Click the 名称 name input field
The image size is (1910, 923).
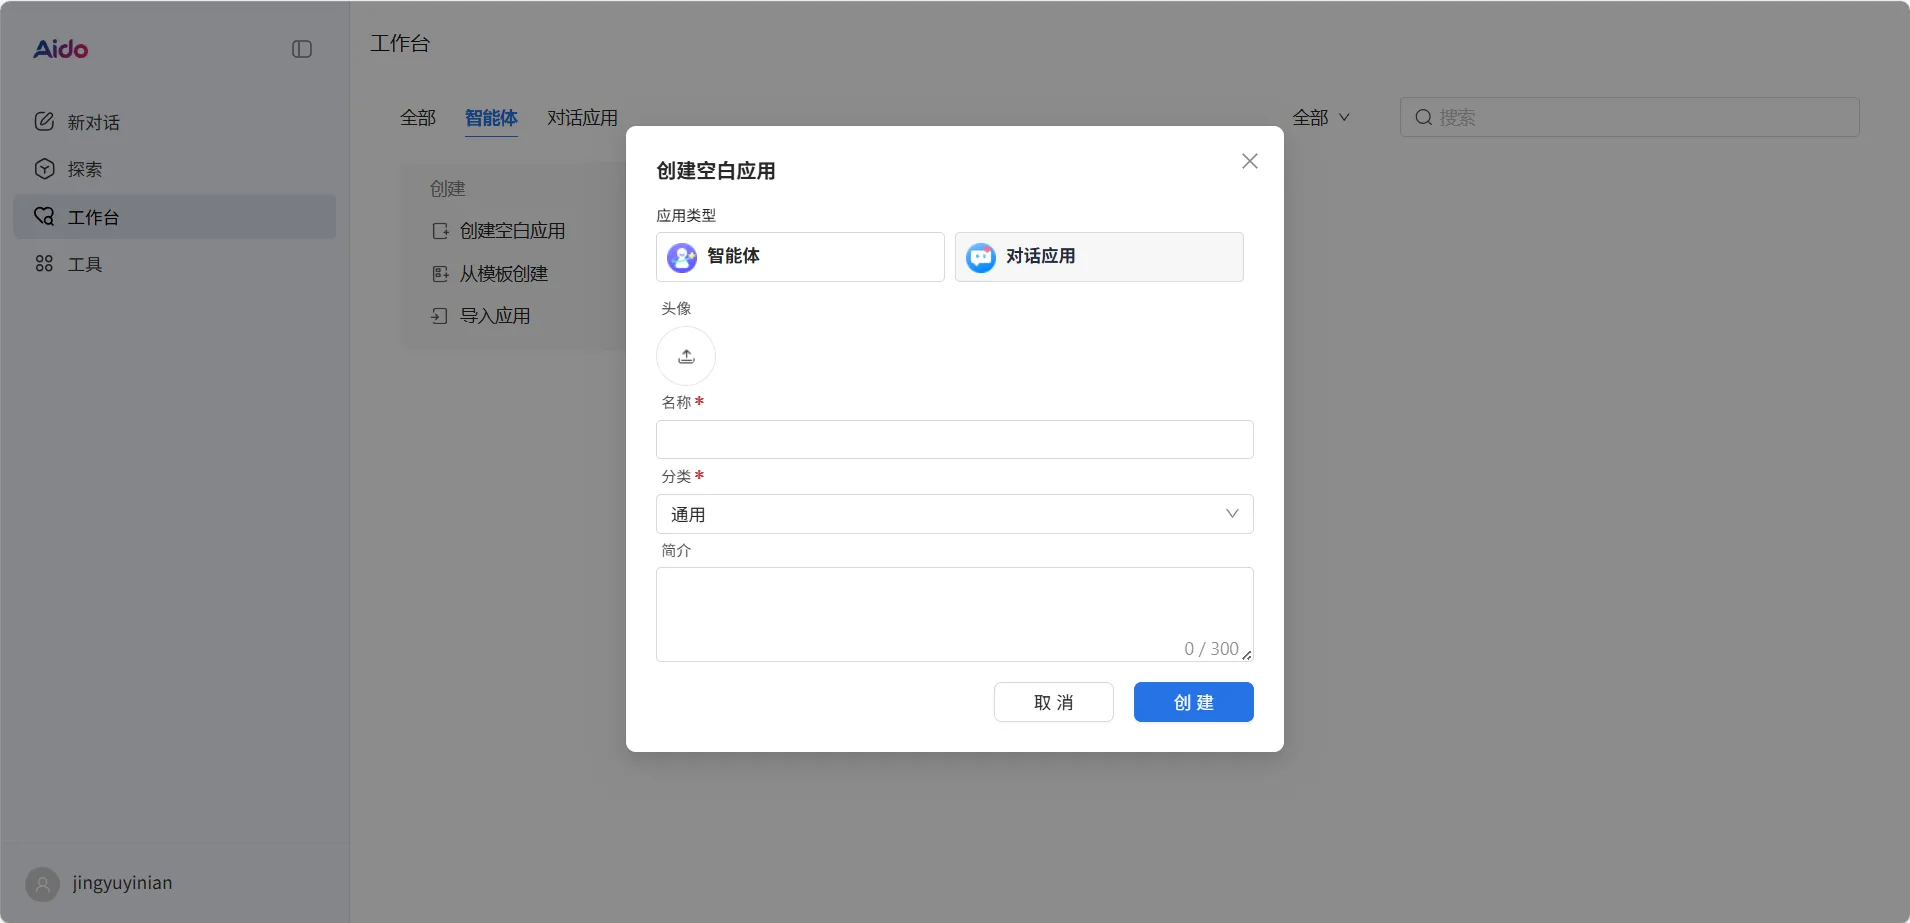(953, 439)
